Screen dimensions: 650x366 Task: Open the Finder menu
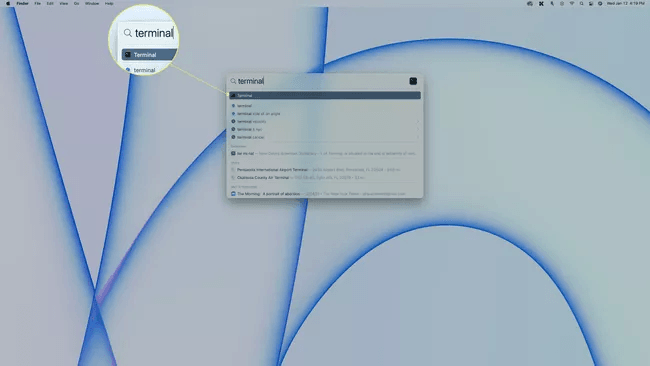pyautogui.click(x=22, y=3)
